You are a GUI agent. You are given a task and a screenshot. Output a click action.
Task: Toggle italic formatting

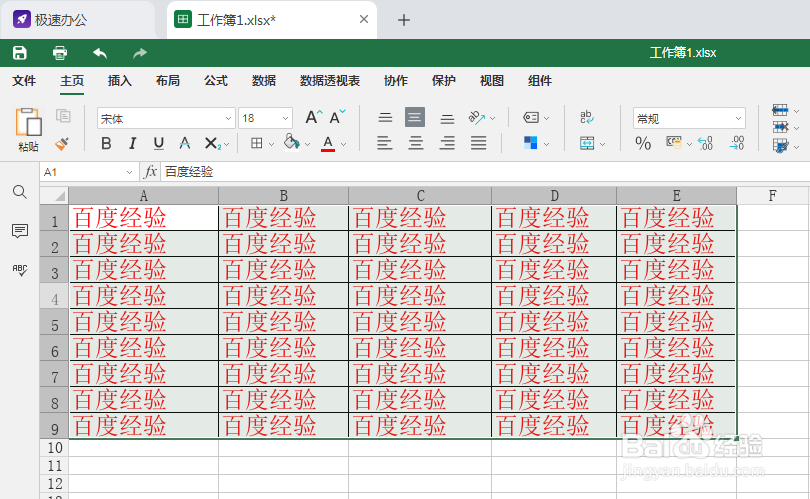coord(132,143)
